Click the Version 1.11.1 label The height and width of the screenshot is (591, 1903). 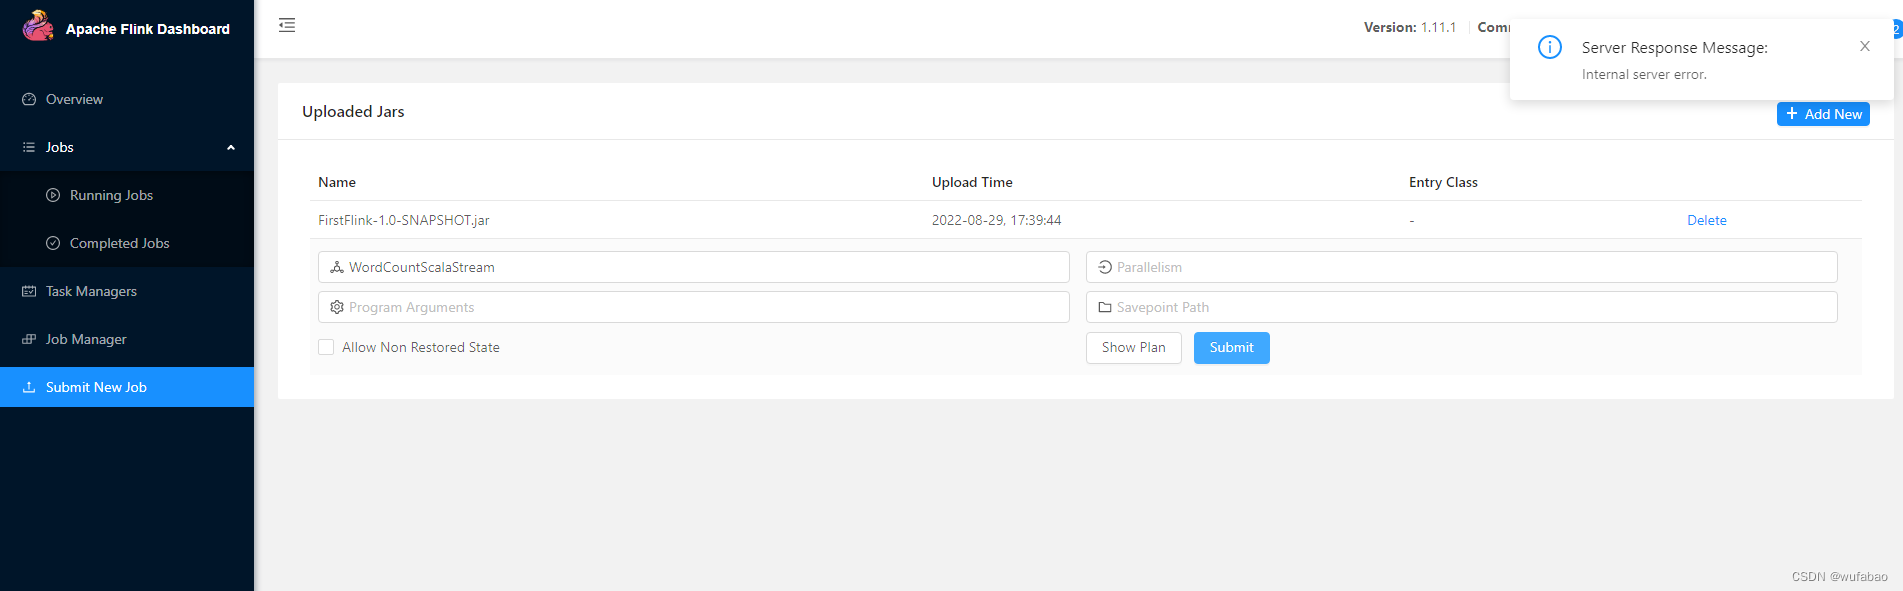pyautogui.click(x=1410, y=27)
